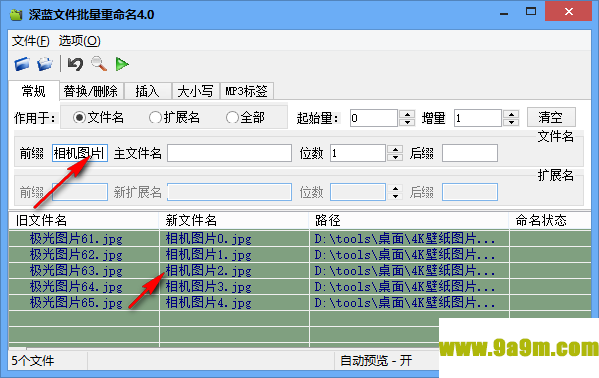
Task: Select the 全部 radio button
Action: pos(232,117)
